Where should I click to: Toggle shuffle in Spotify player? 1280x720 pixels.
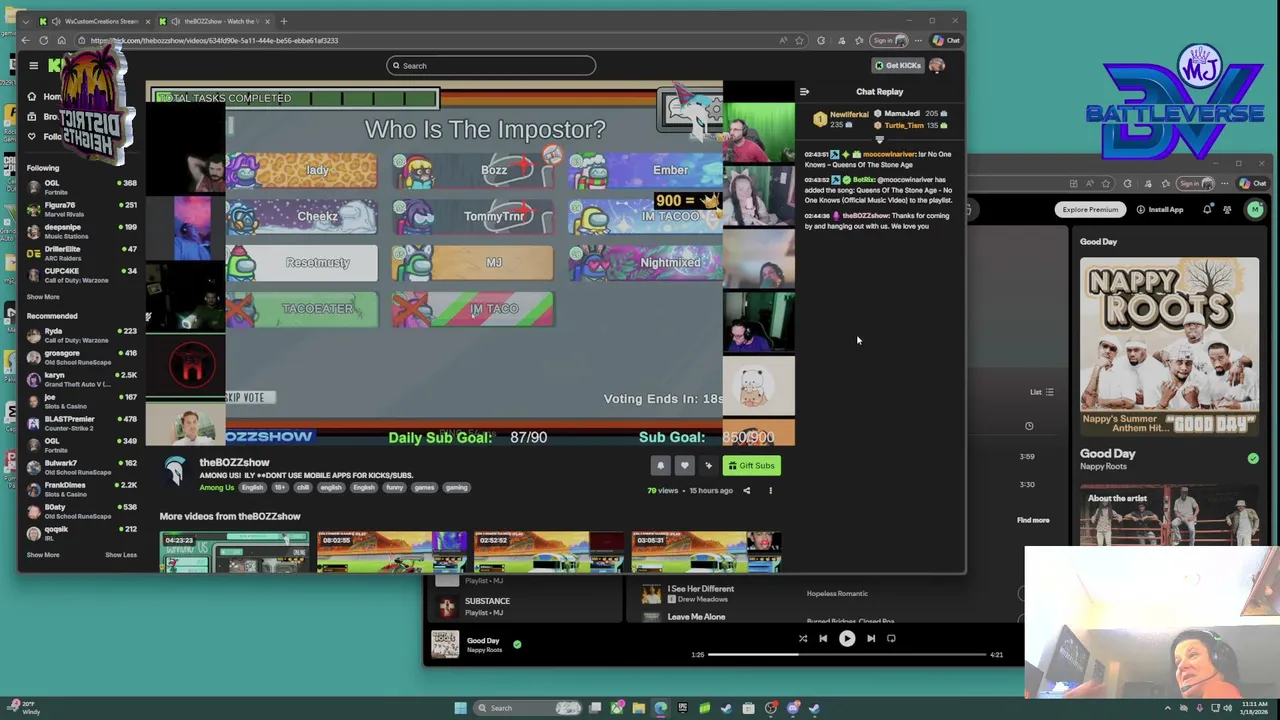click(802, 638)
